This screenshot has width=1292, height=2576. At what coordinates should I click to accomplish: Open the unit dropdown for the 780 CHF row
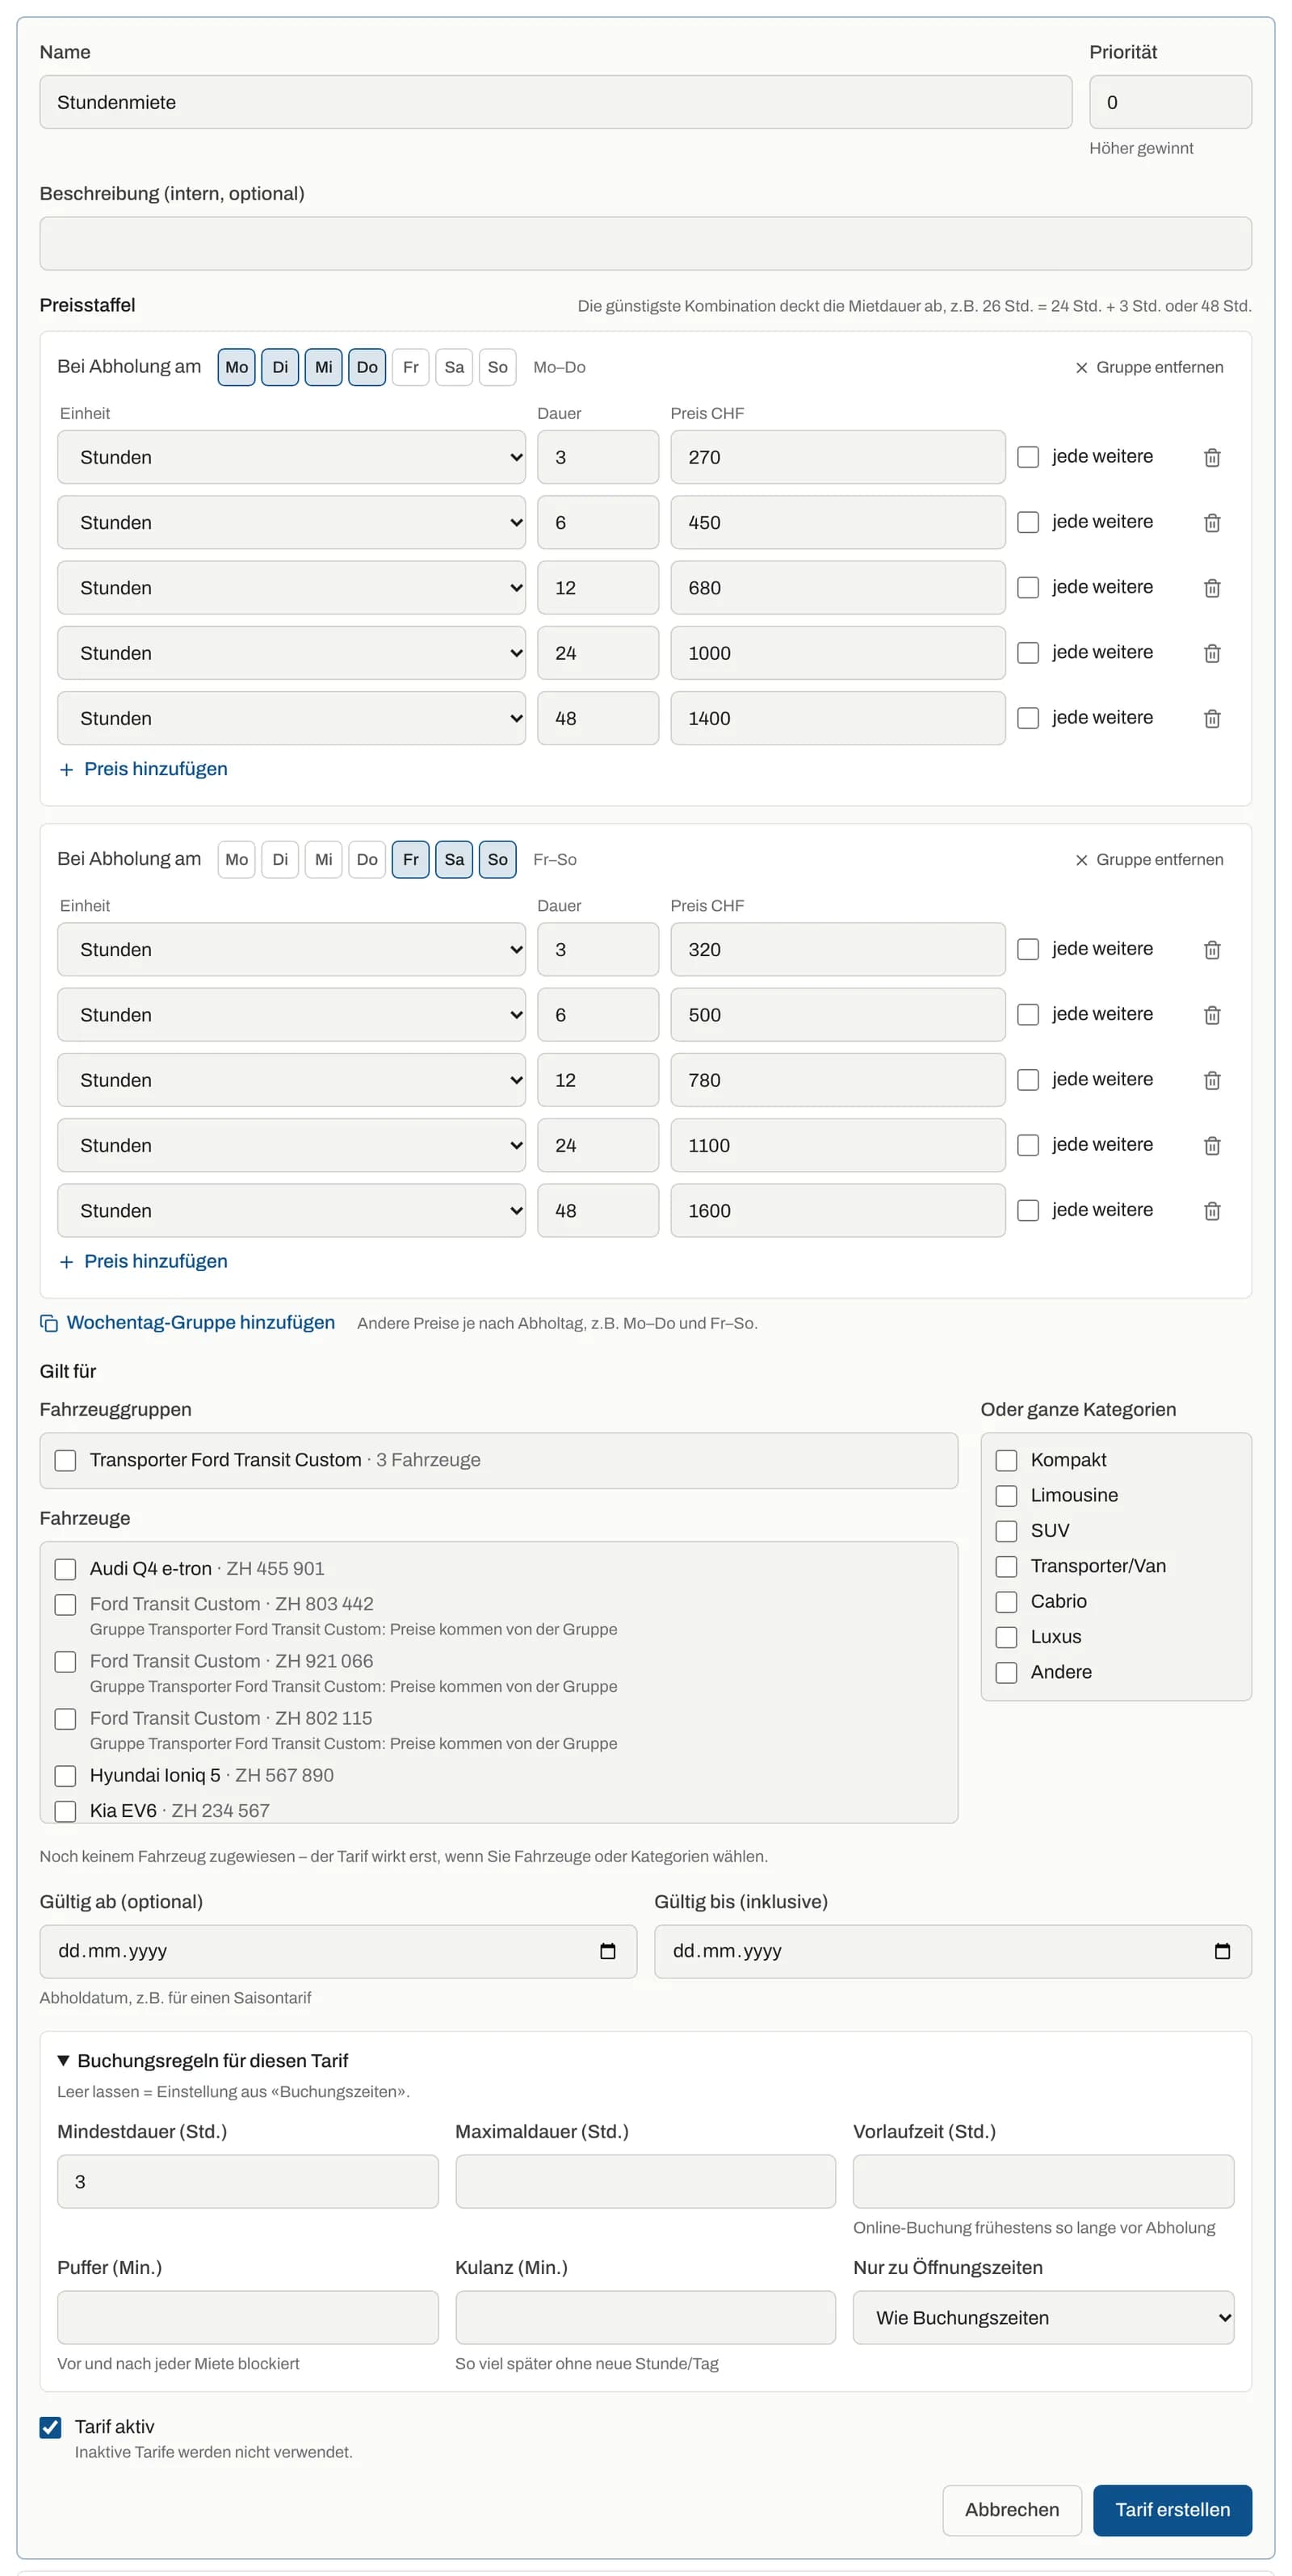point(291,1080)
